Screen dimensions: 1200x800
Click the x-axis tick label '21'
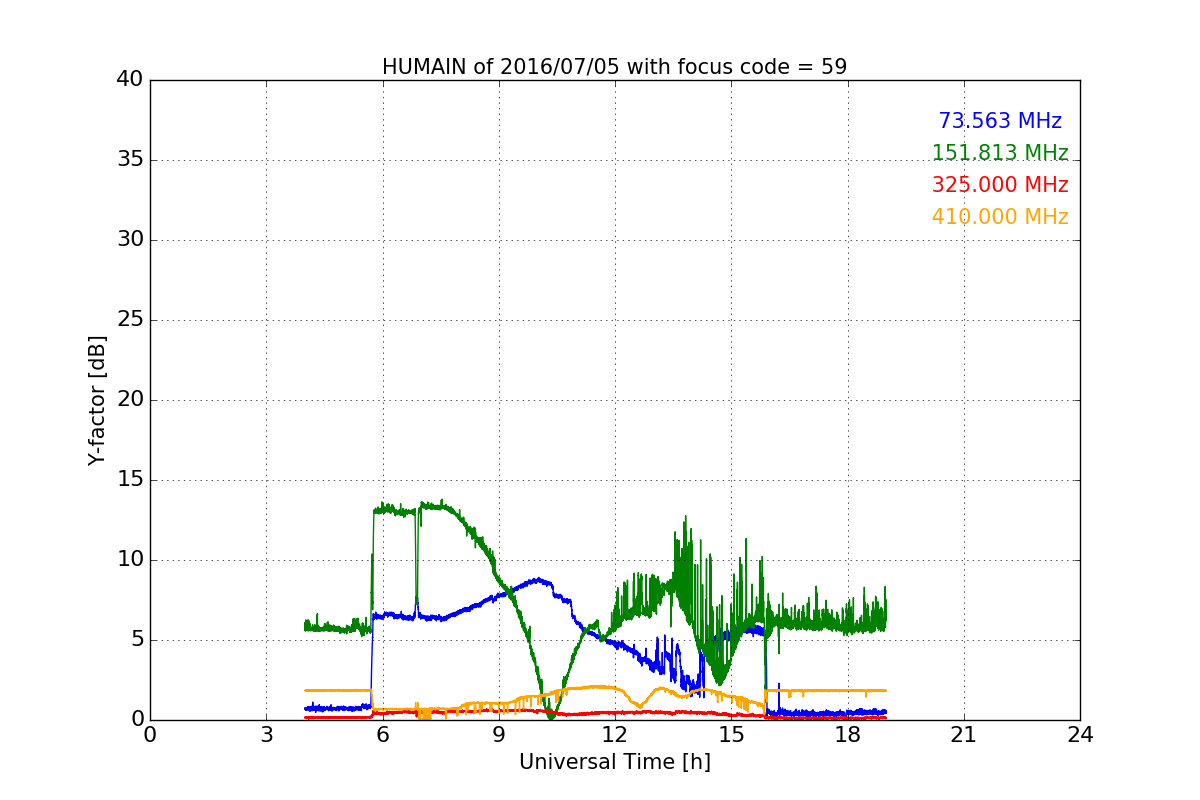coord(964,735)
